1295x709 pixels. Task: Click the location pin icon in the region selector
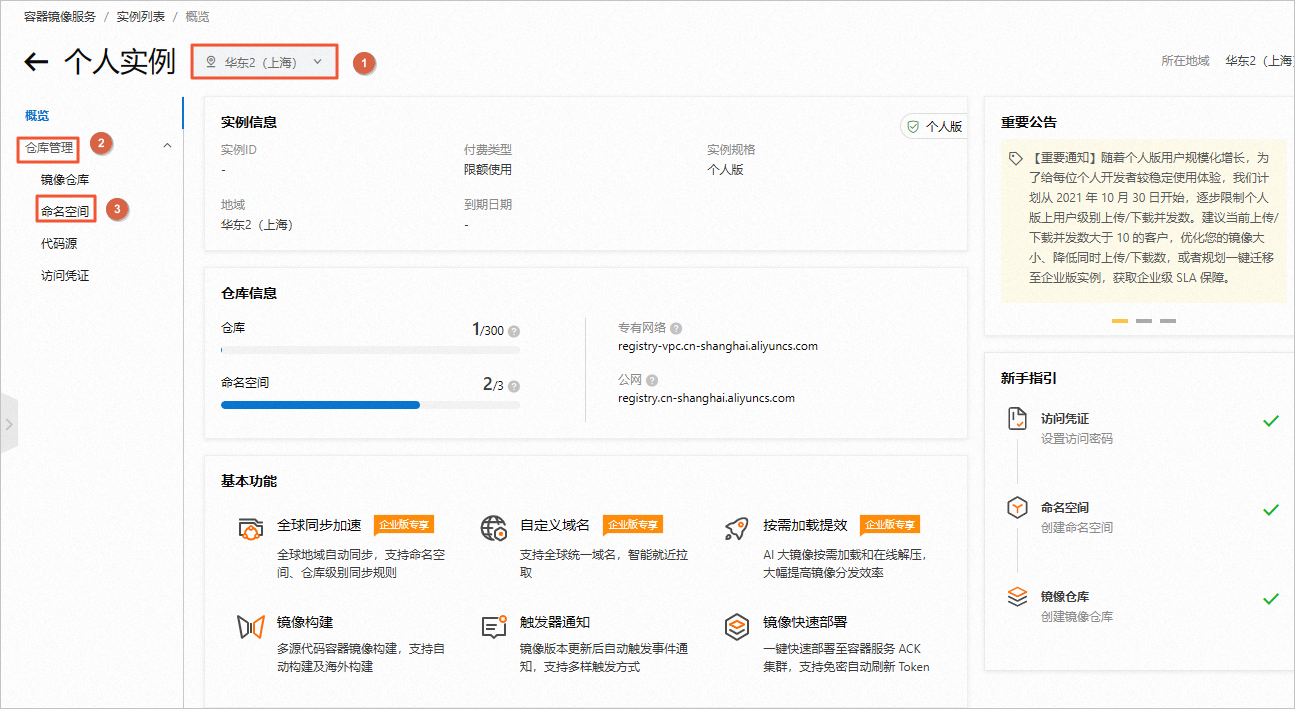tap(211, 62)
